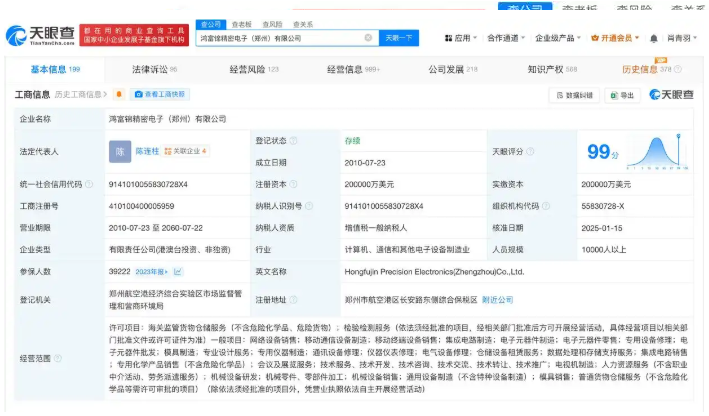
Task: Open help icon next to 注册资本
Action: (293, 184)
